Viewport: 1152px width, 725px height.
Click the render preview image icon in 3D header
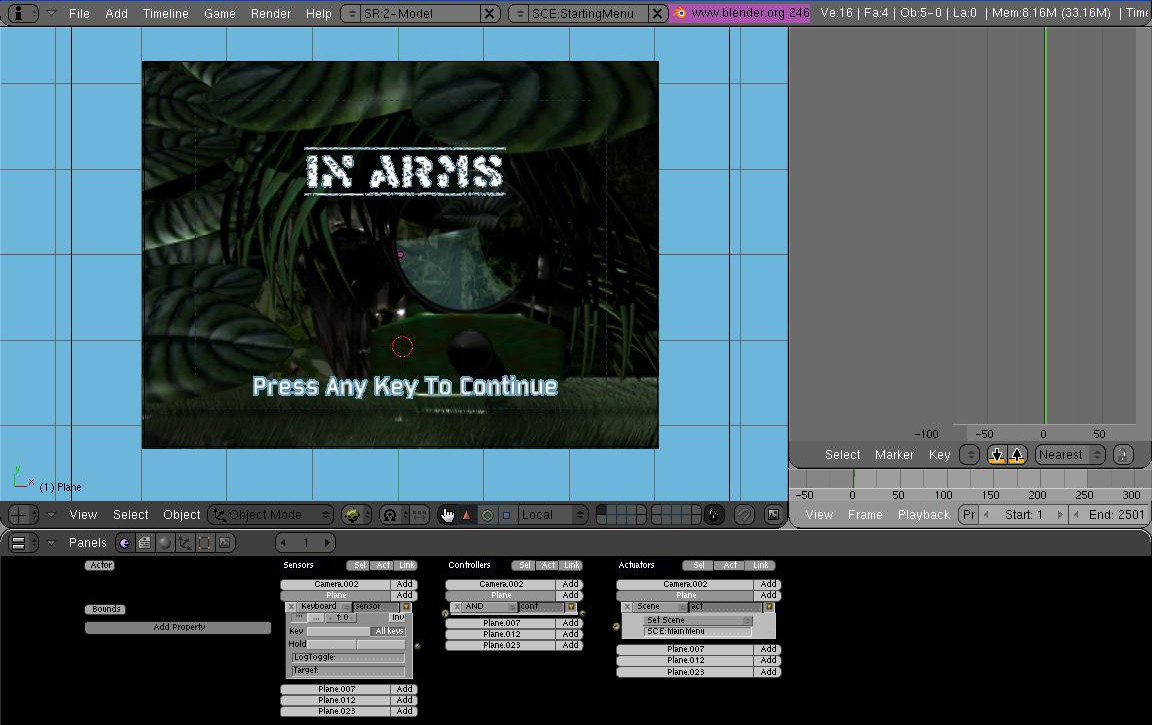click(x=773, y=515)
